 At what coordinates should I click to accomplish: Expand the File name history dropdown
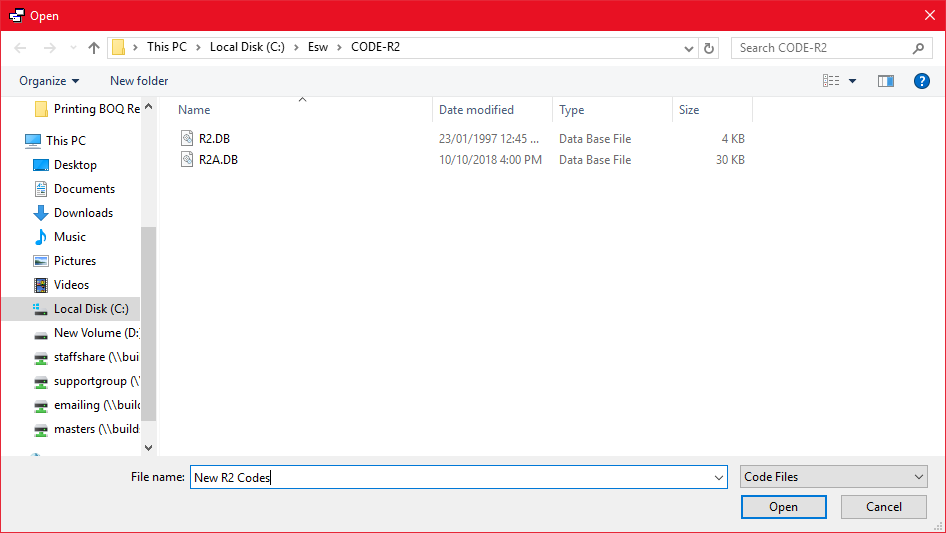tap(718, 478)
